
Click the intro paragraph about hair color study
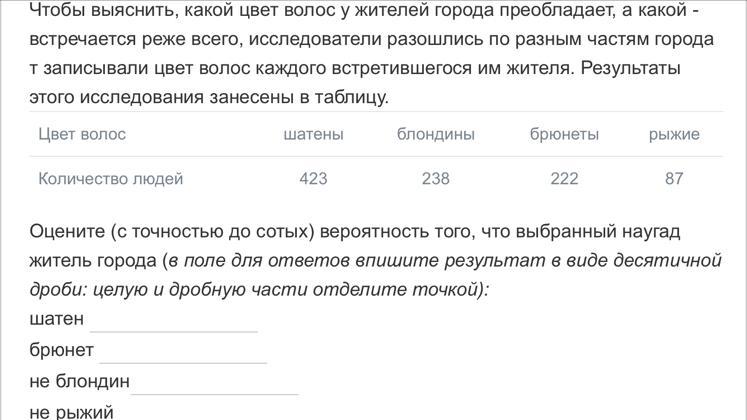[x=372, y=53]
